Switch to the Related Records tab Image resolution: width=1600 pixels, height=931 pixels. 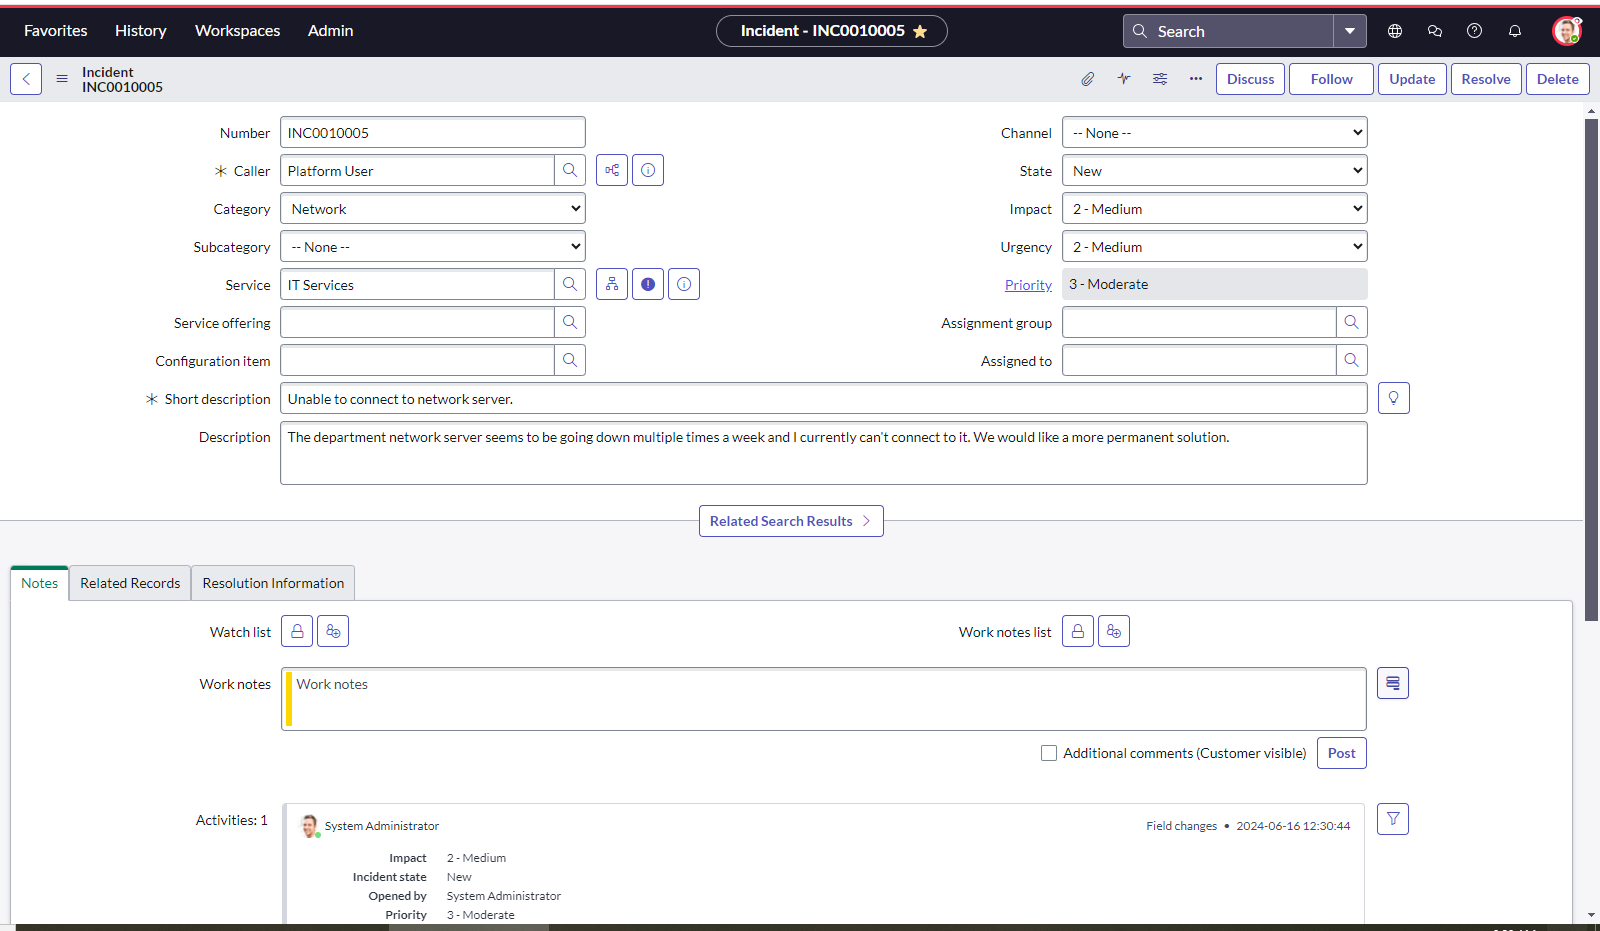pos(129,583)
